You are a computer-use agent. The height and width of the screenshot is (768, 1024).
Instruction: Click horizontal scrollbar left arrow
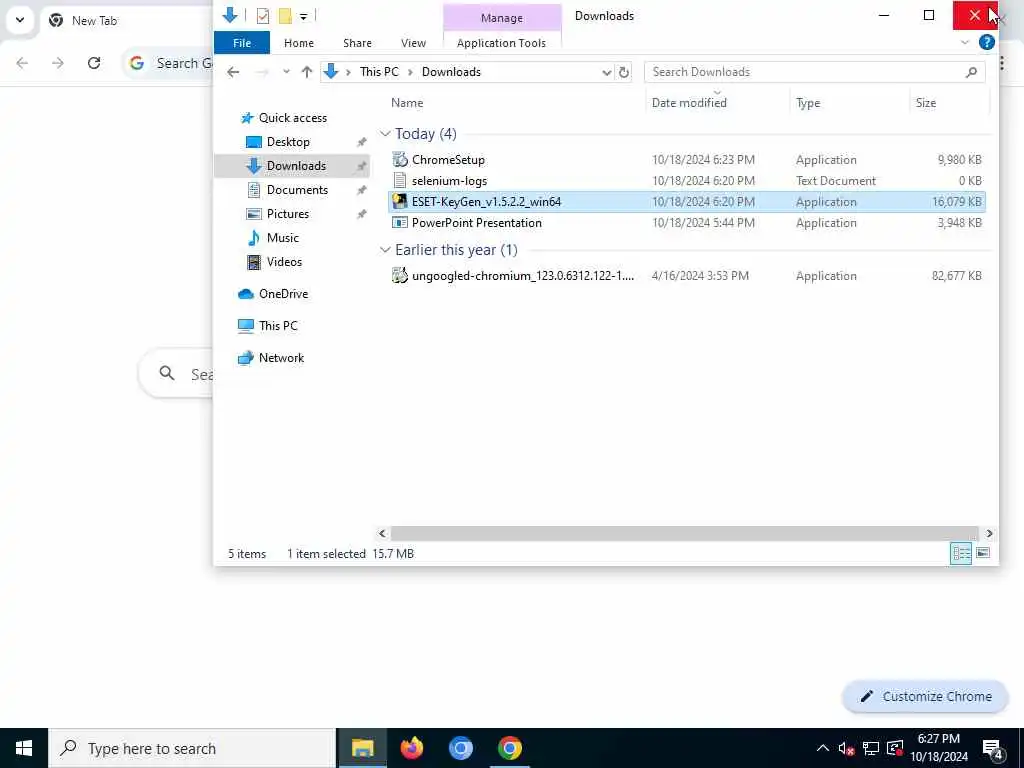pyautogui.click(x=382, y=534)
